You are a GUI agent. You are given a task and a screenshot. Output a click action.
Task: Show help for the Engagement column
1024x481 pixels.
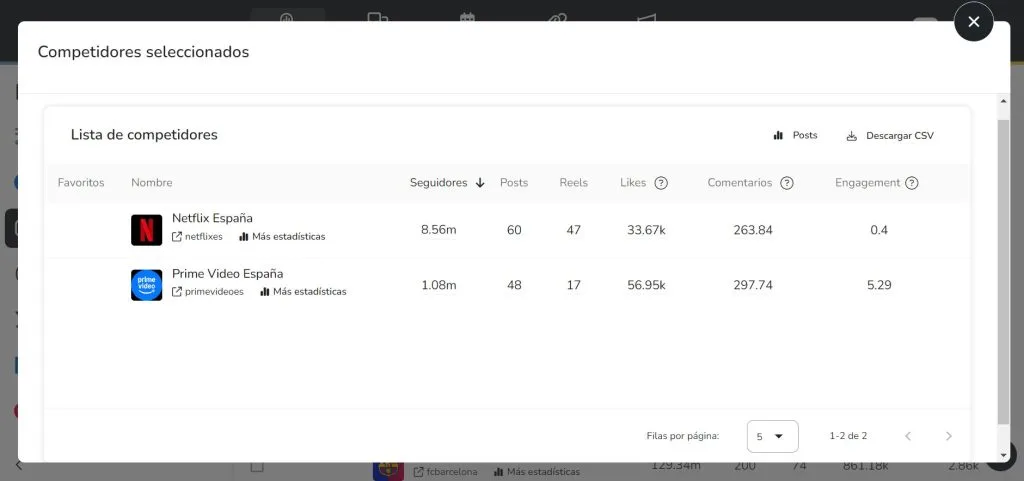(x=912, y=183)
